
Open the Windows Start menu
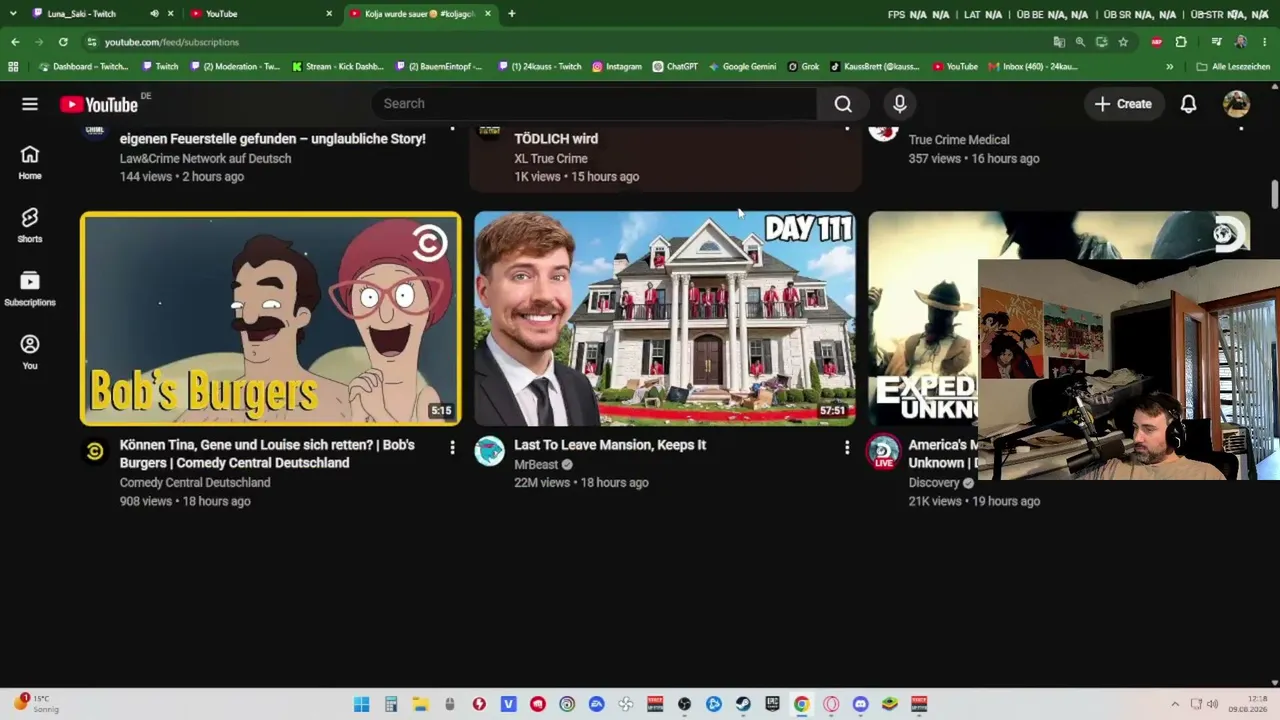362,704
